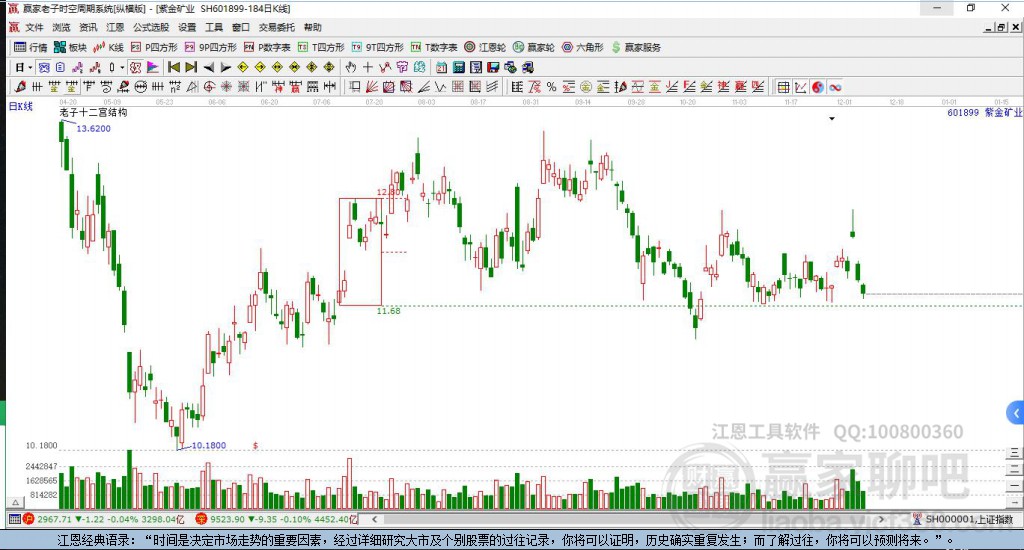
Task: Click Shenzhen index 9523.90 status entry
Action: 277,519
